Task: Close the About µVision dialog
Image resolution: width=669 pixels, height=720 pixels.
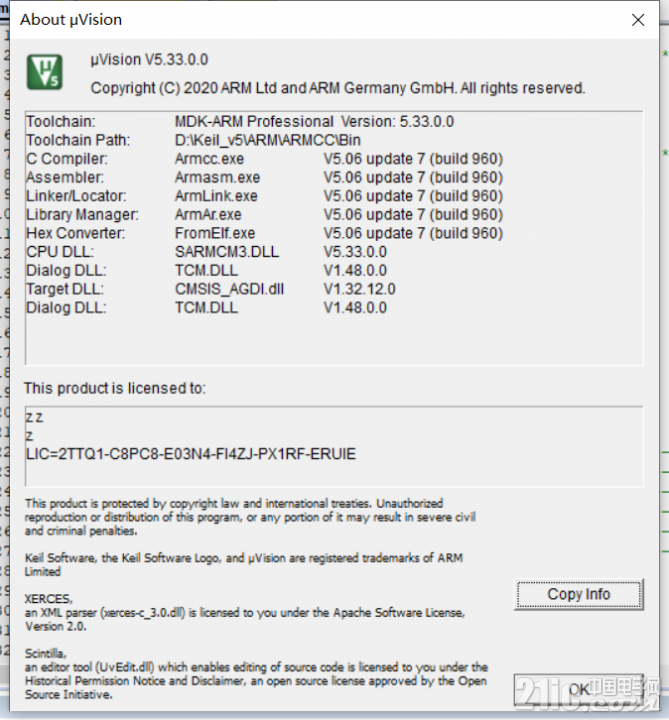Action: click(x=638, y=20)
